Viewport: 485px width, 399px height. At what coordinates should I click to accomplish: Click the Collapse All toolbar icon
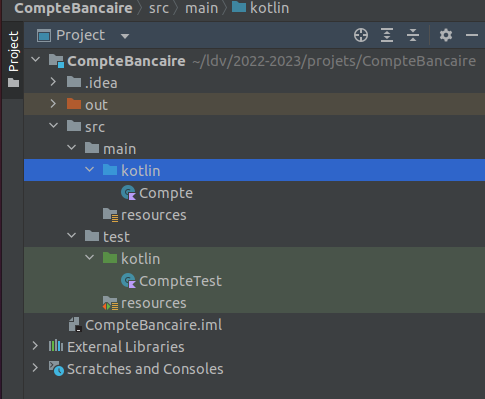413,35
